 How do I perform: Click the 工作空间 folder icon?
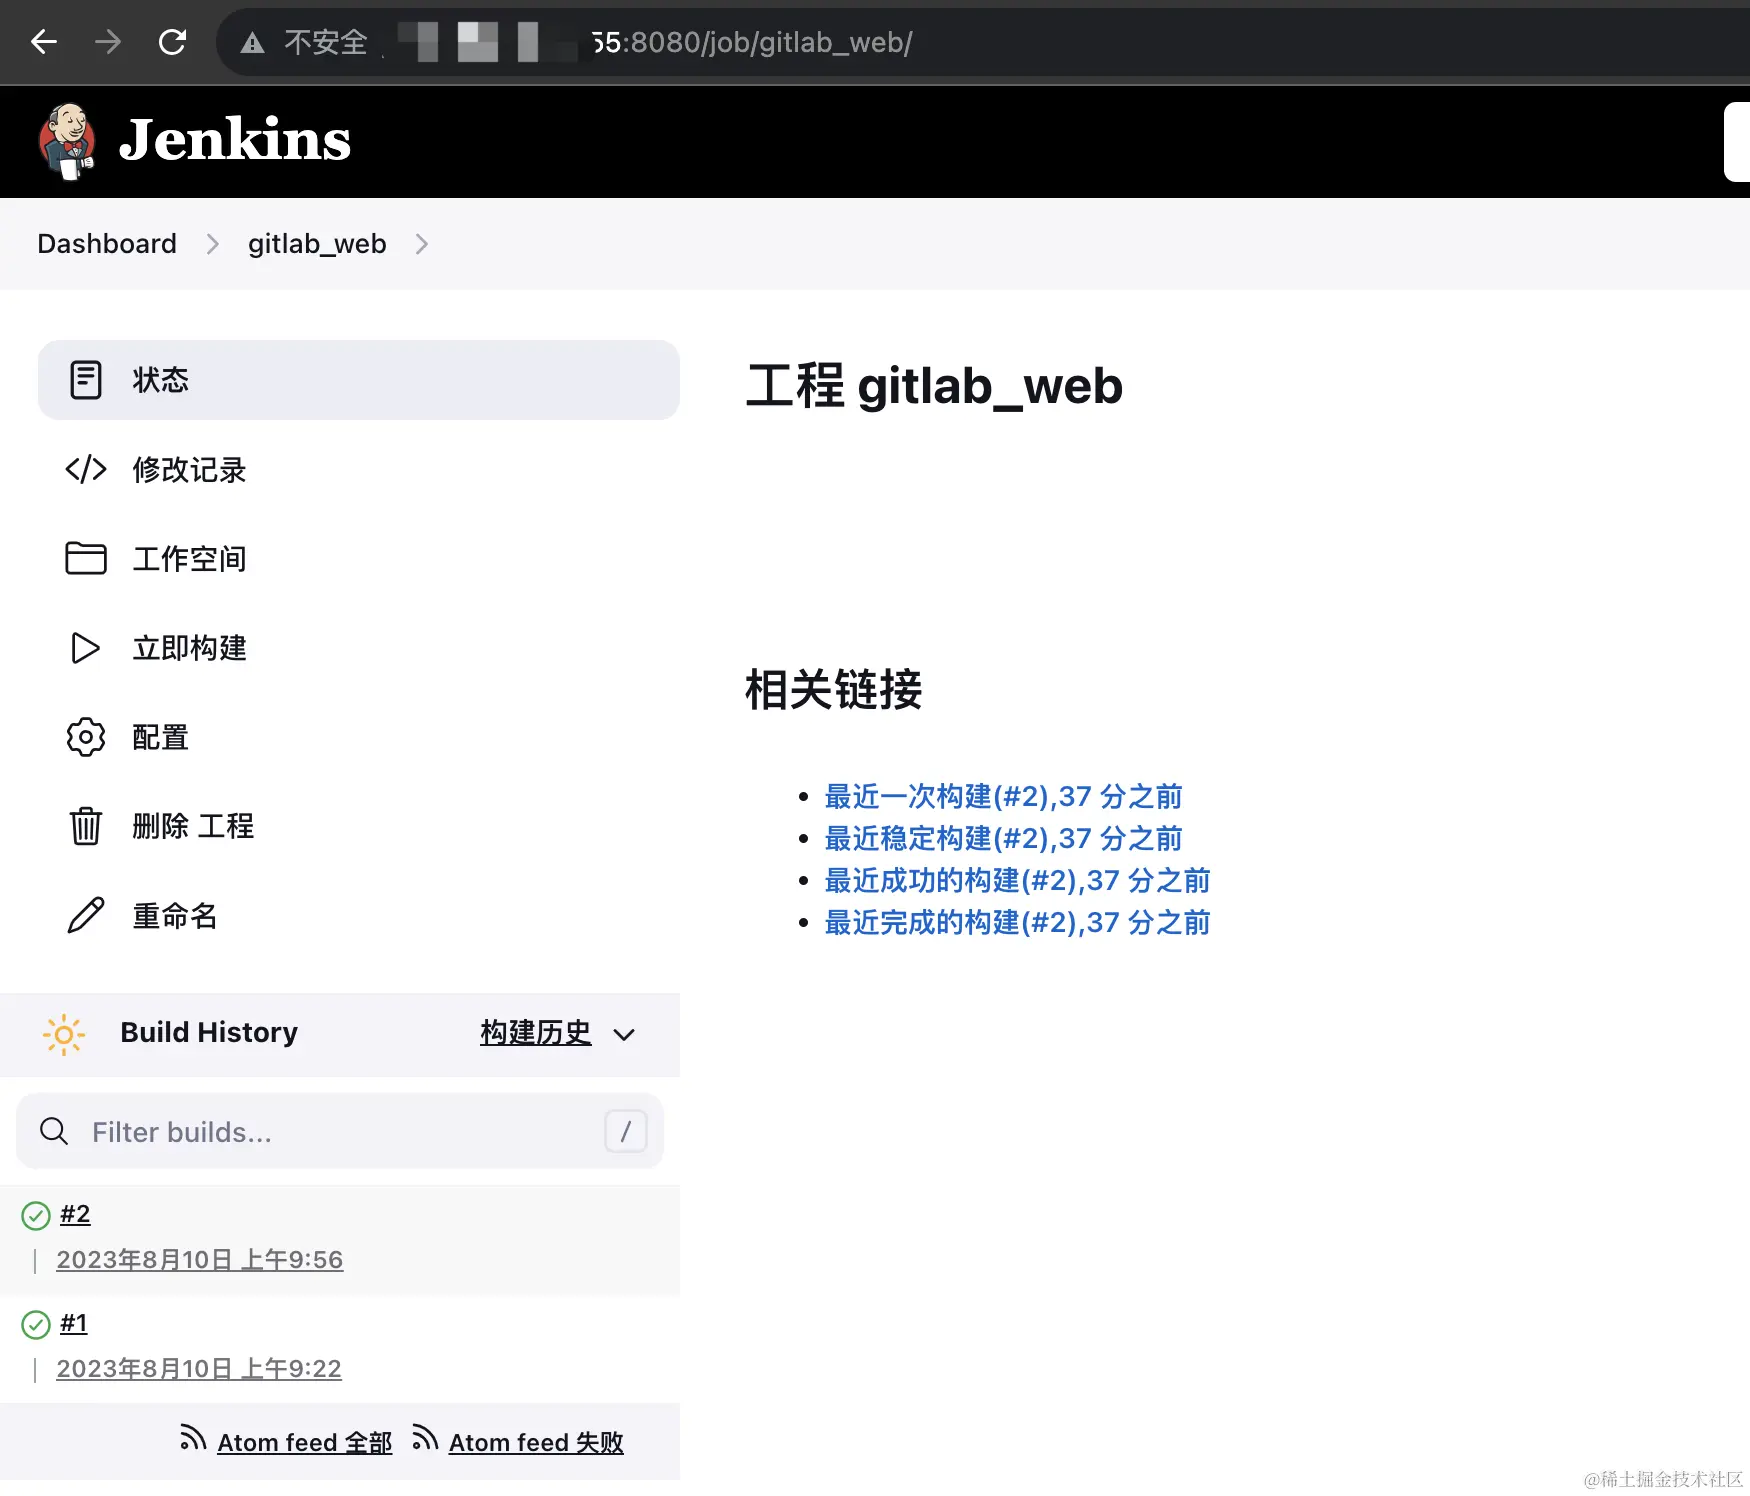(86, 558)
